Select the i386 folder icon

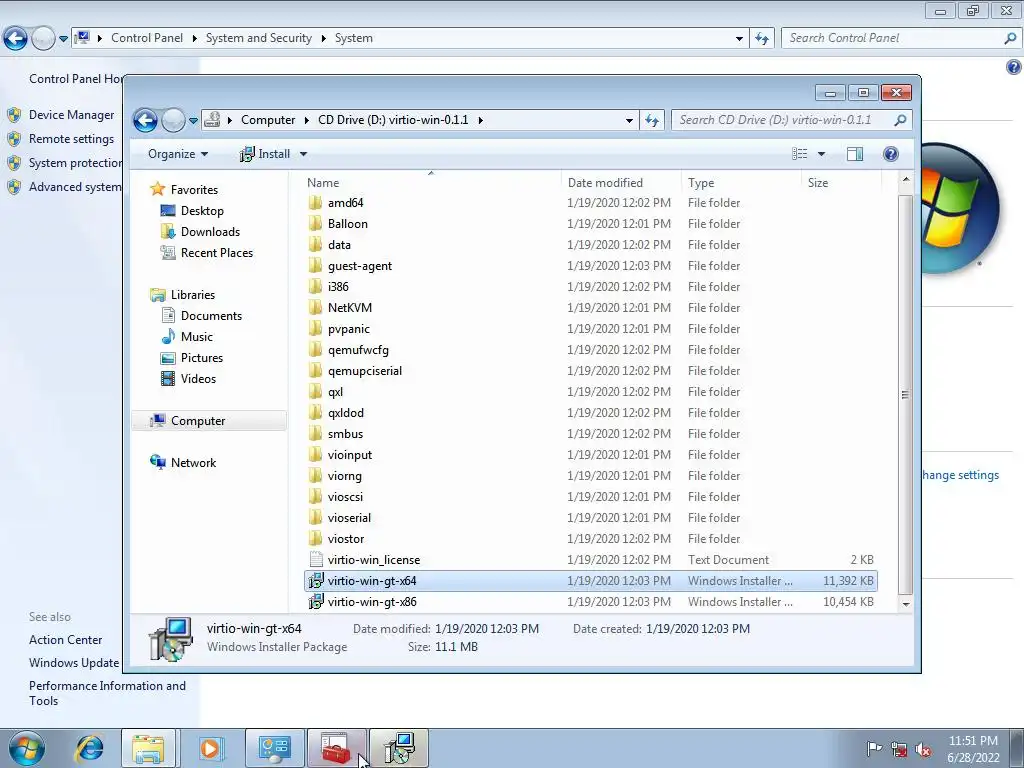[315, 287]
